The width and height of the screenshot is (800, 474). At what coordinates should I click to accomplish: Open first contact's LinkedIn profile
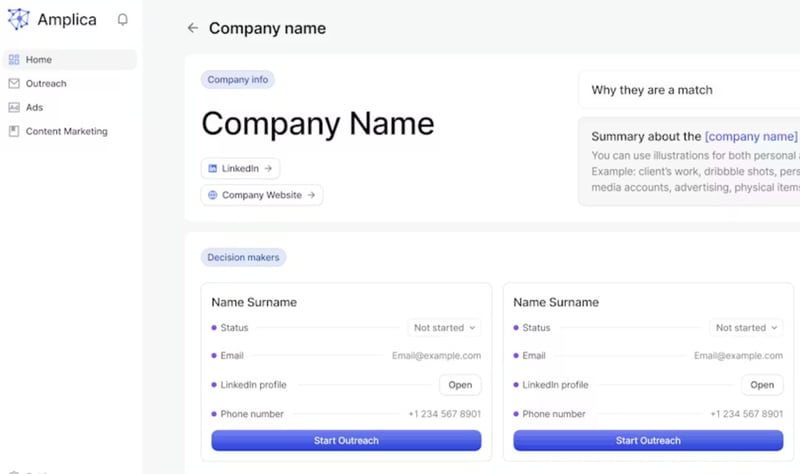point(460,385)
